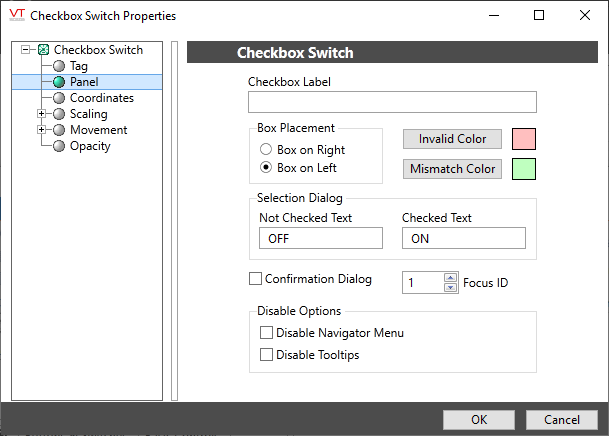Click the Scaling node sphere icon

59,114
